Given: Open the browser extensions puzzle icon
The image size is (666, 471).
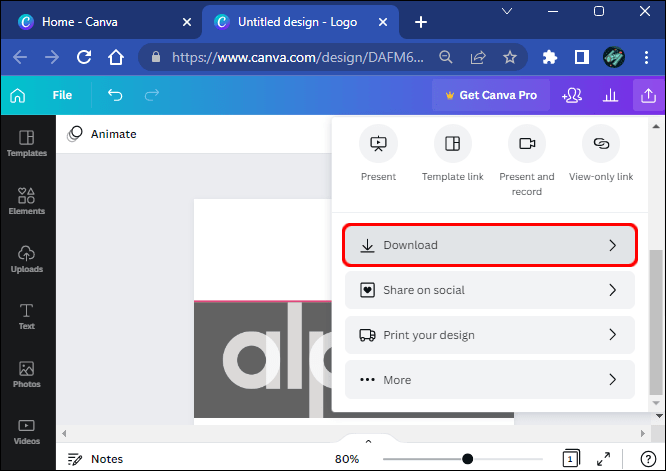Looking at the screenshot, I should point(550,57).
